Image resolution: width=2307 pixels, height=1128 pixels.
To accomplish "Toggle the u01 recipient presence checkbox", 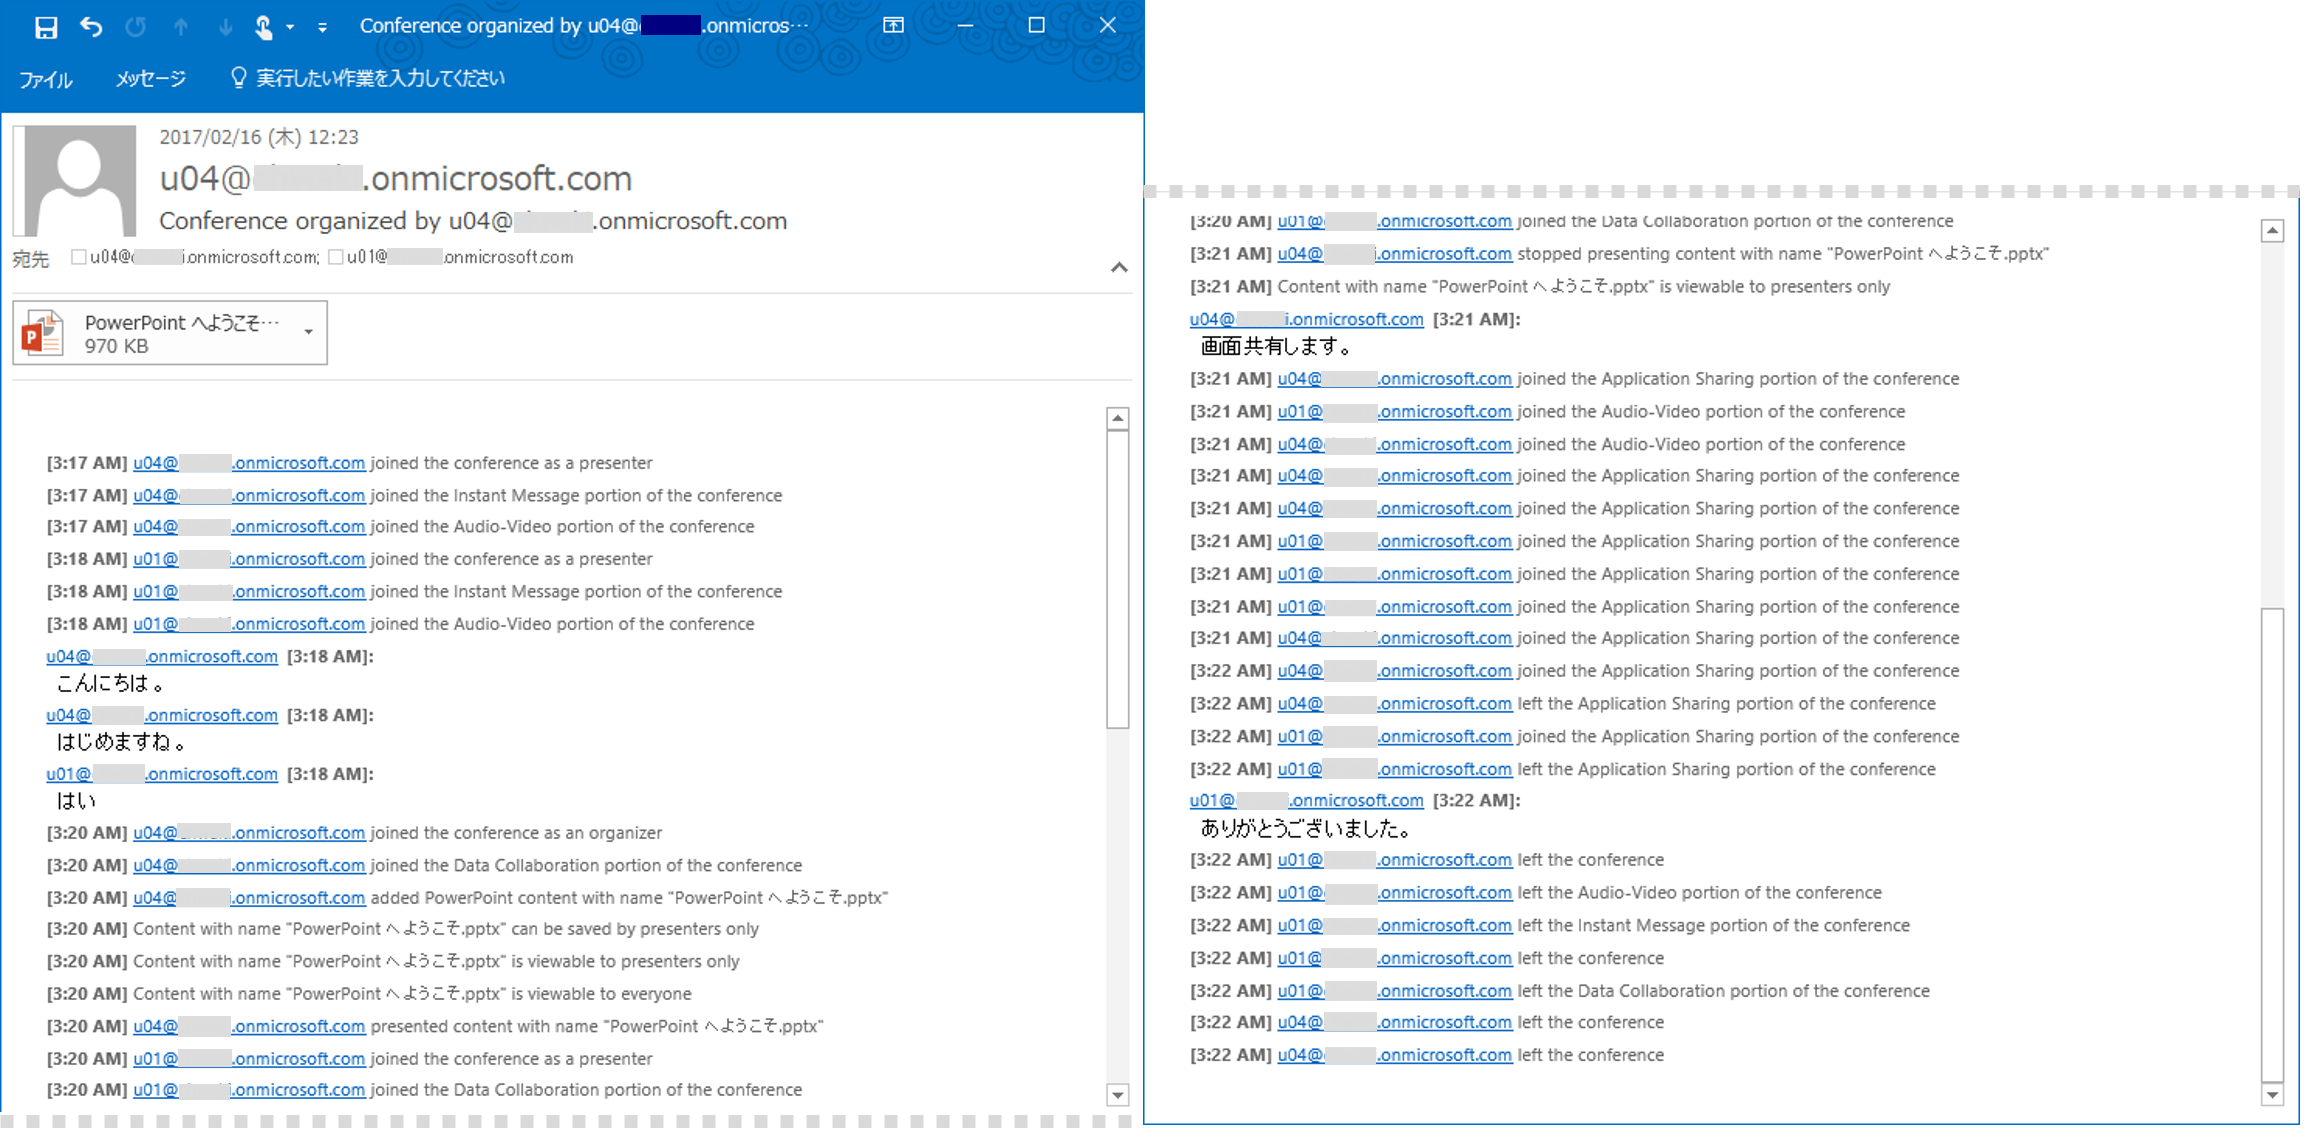I will point(336,257).
